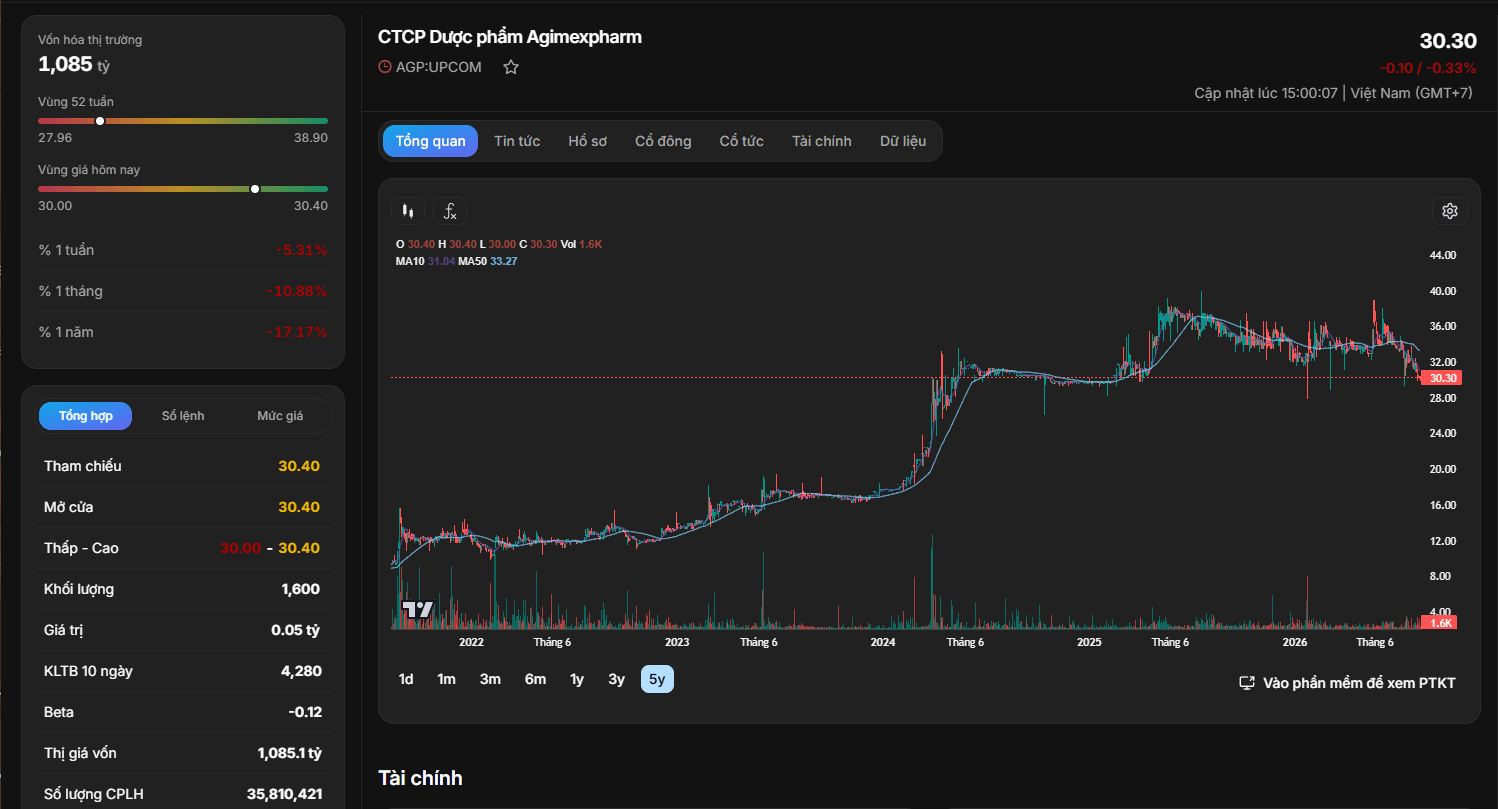The width and height of the screenshot is (1498, 809).
Task: Click the Cập nhật lúc 15:00:07 timestamp
Action: click(1266, 93)
